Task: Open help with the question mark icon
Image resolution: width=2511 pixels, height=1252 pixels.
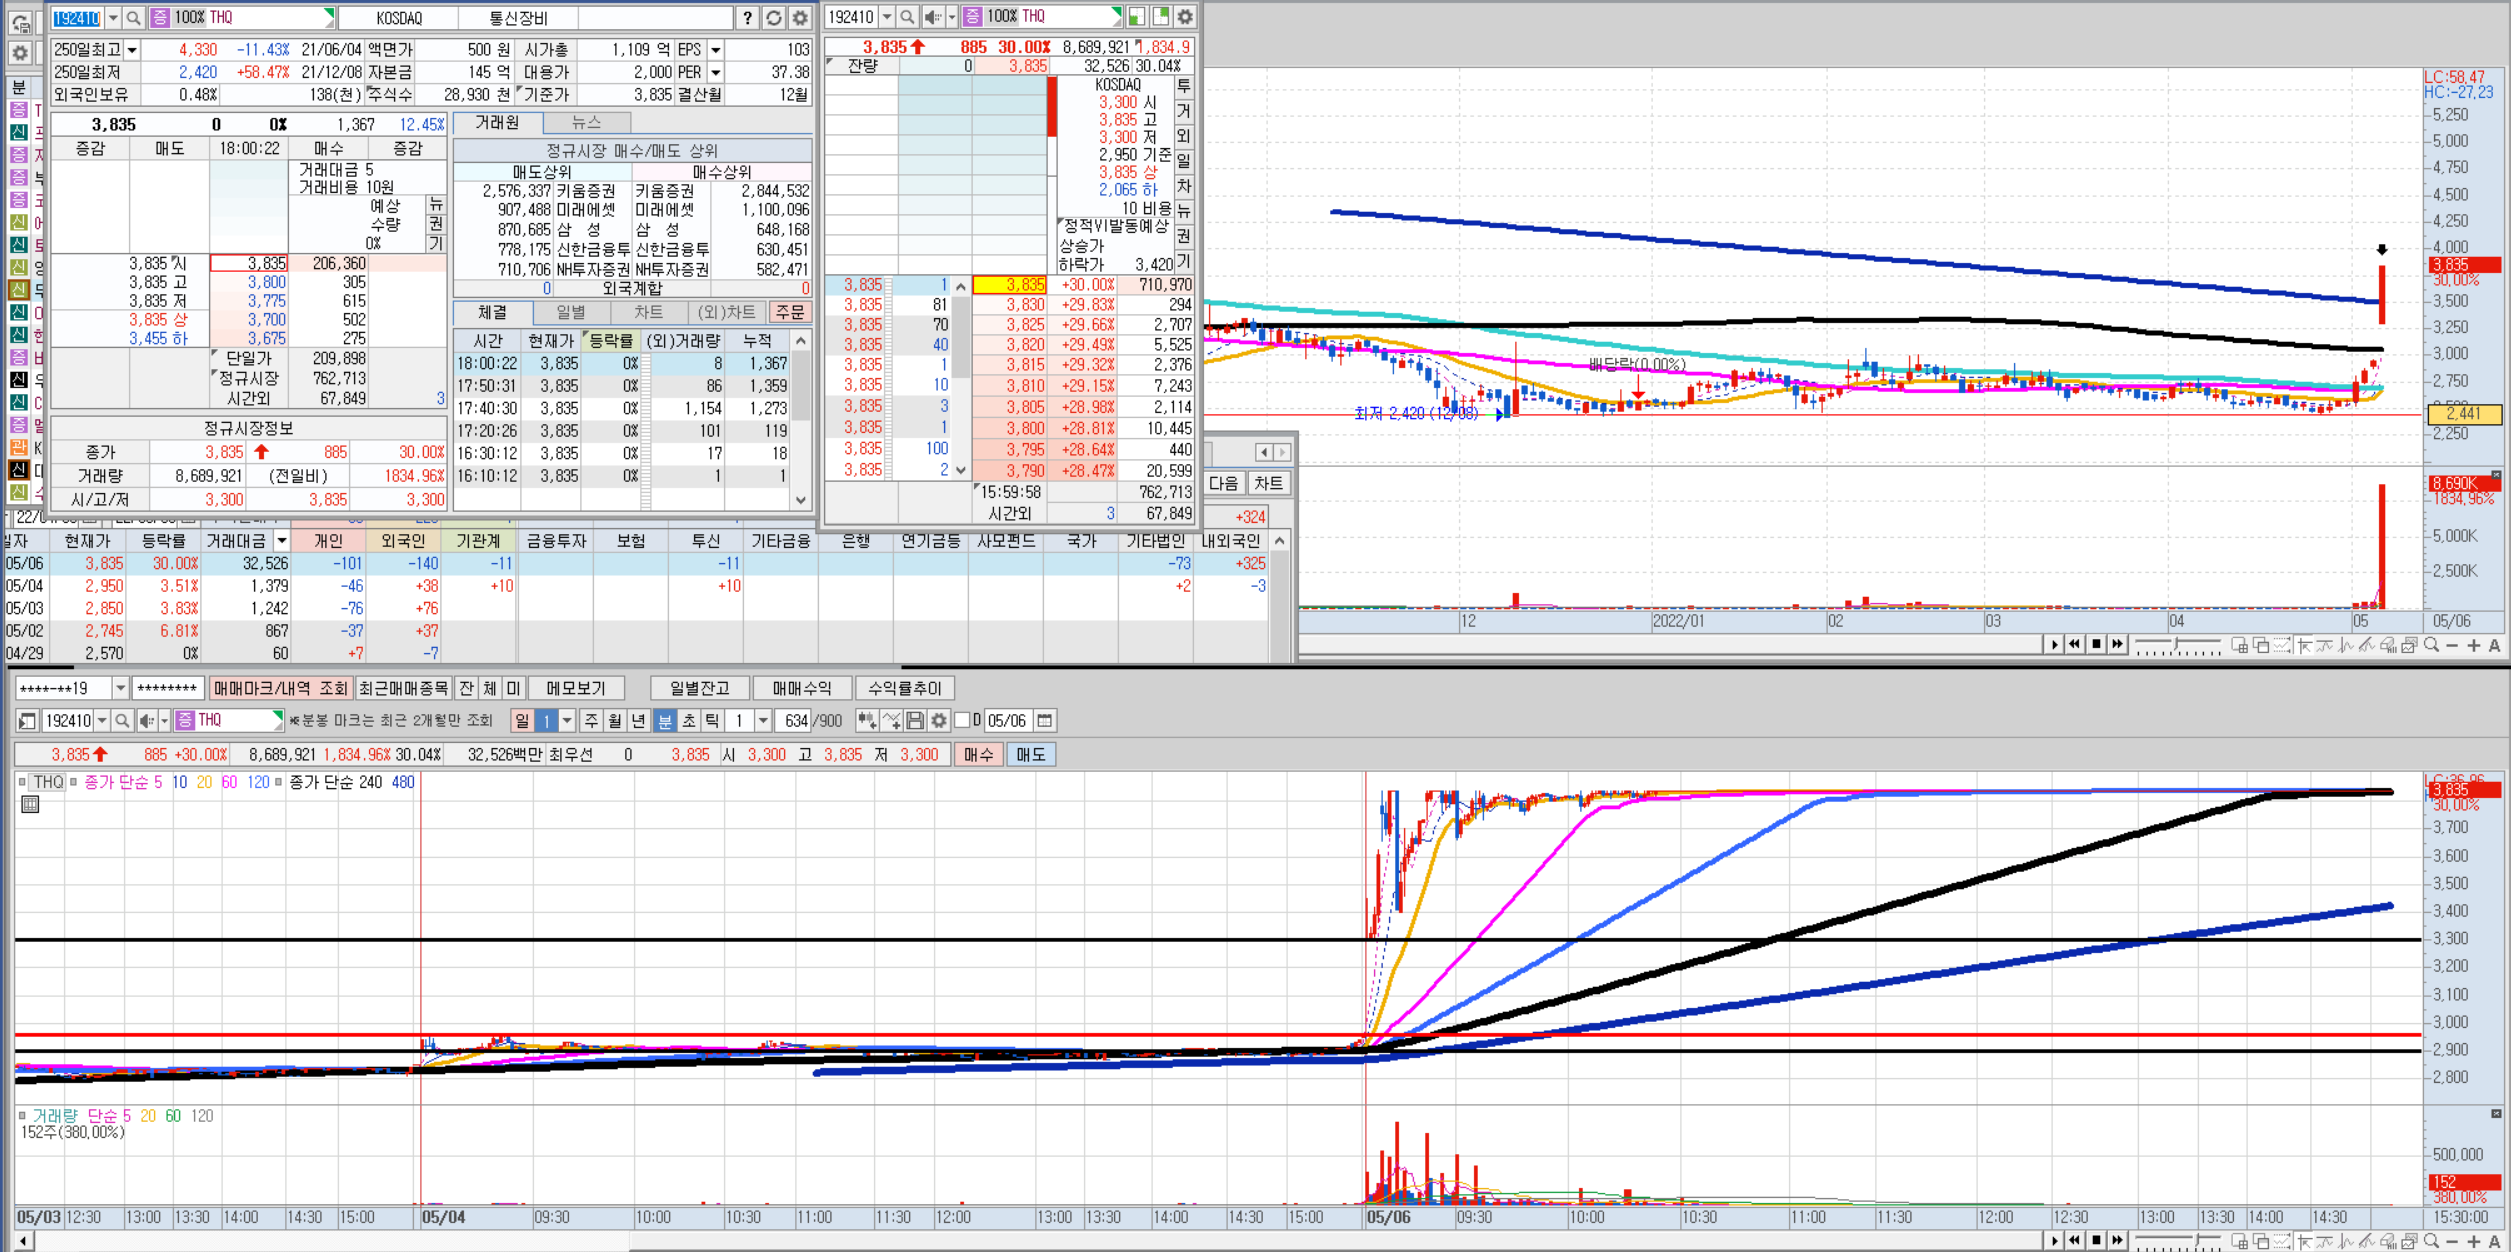Action: click(x=748, y=18)
